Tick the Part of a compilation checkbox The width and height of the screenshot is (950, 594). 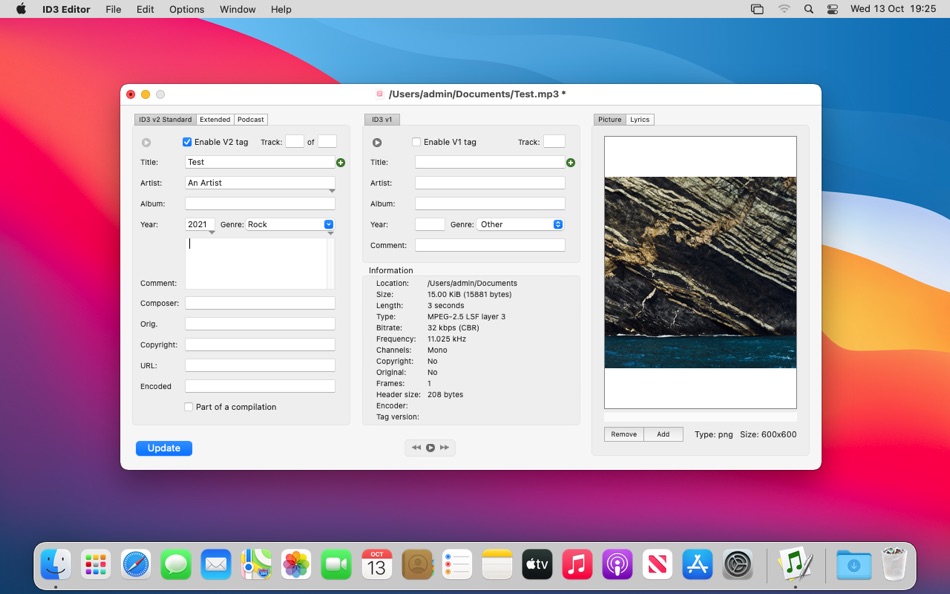click(x=189, y=407)
